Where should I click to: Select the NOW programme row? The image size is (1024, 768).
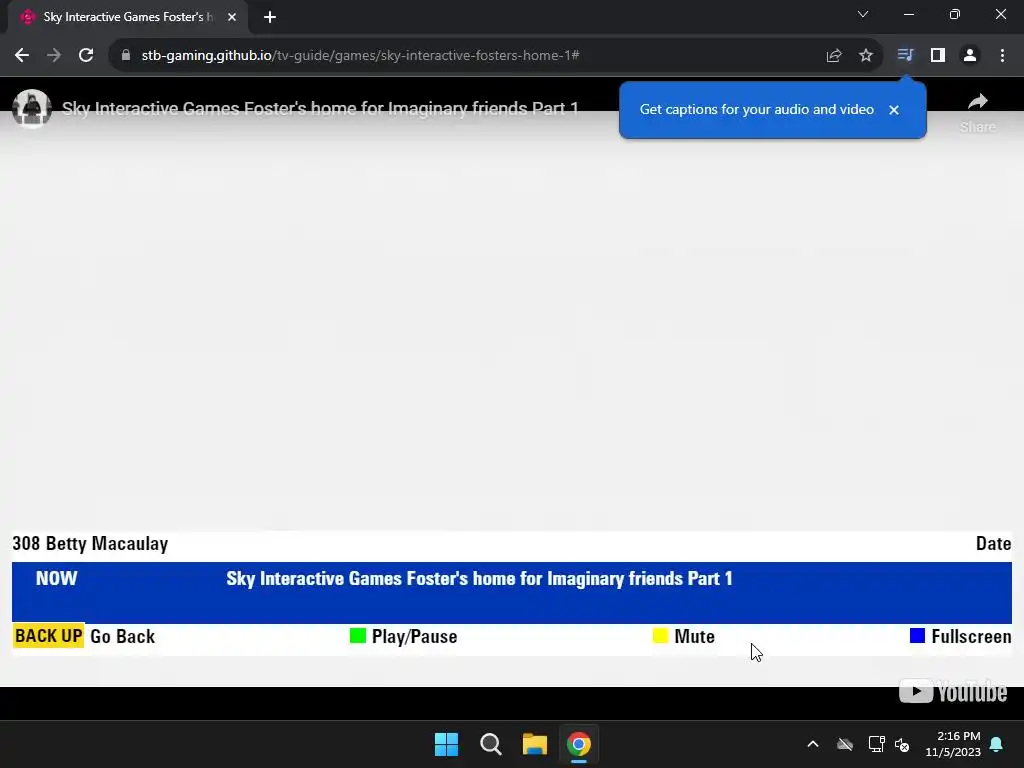(512, 592)
